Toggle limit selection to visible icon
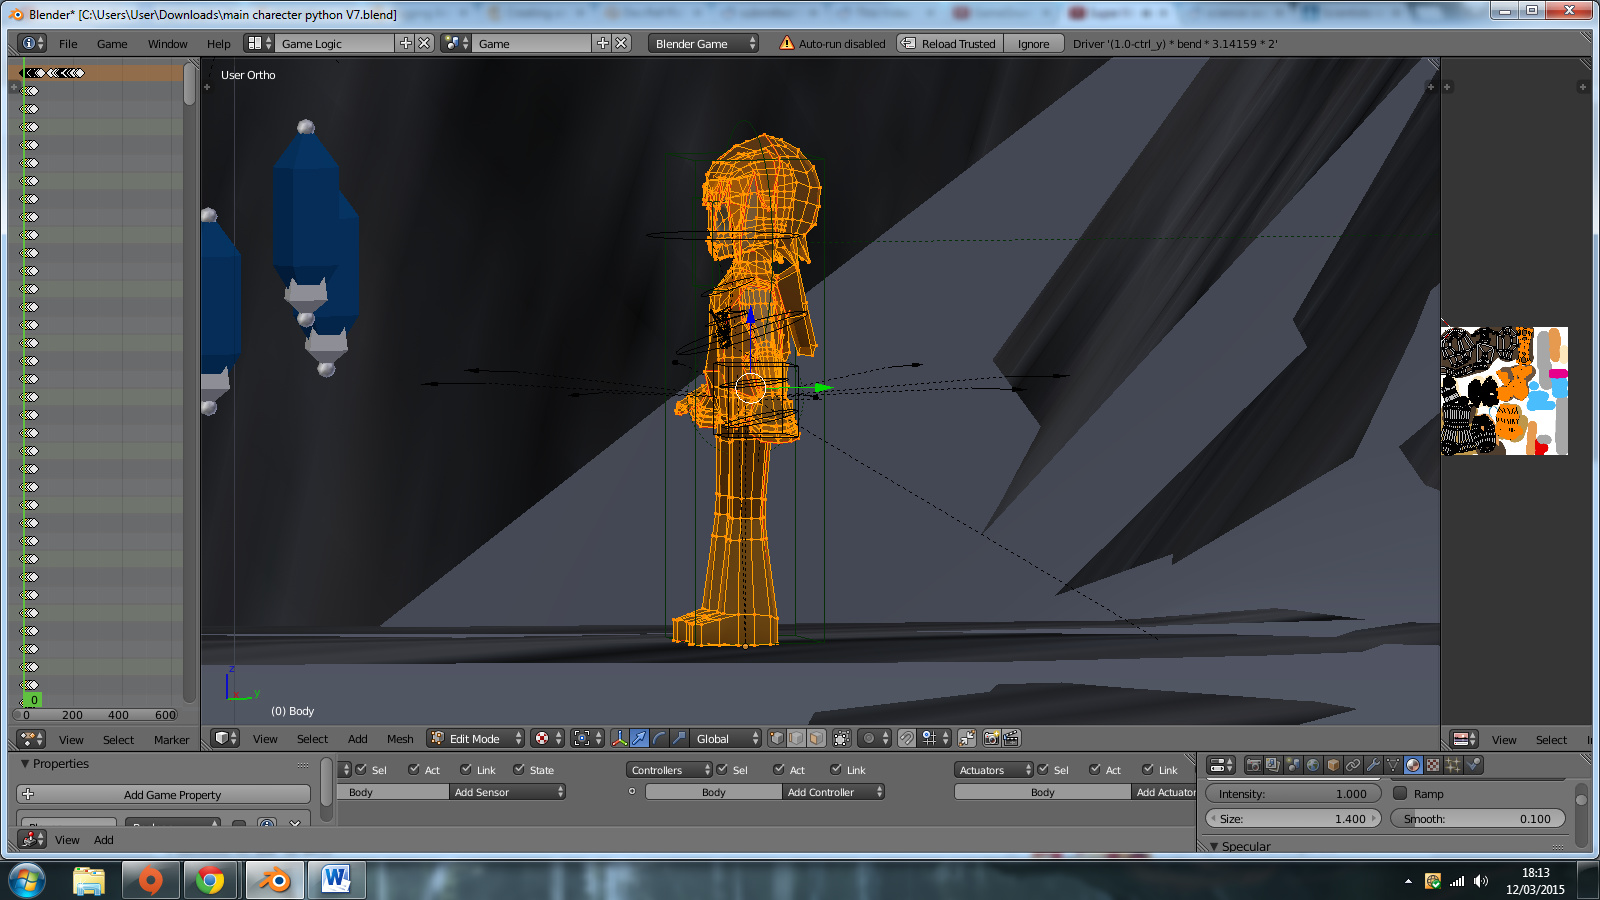The height and width of the screenshot is (900, 1600). point(842,738)
